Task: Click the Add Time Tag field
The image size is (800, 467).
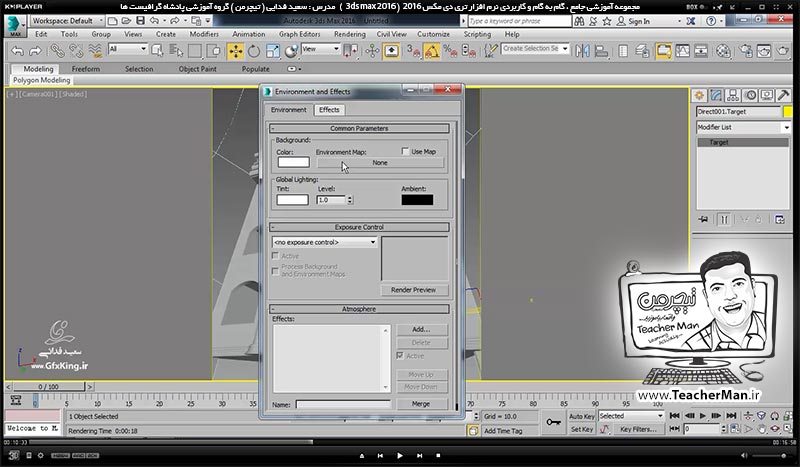Action: click(508, 431)
